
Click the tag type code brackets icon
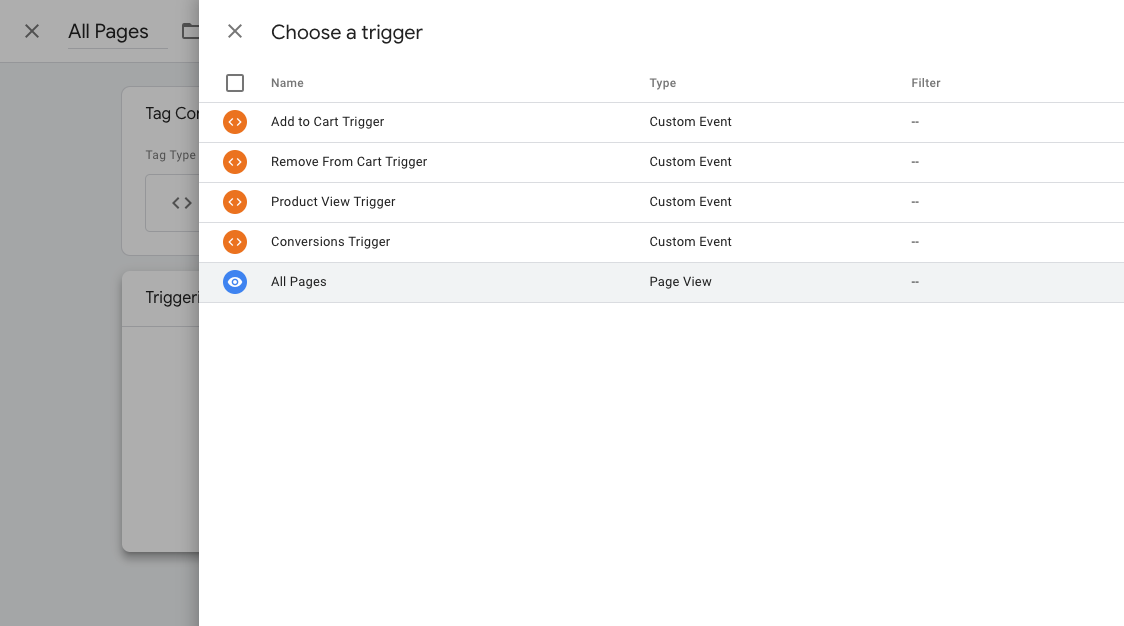click(181, 203)
